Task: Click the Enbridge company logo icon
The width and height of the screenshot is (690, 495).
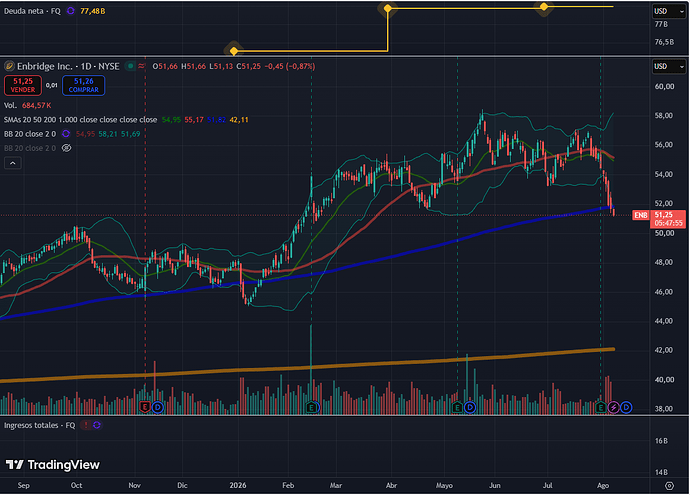Action: tap(9, 66)
